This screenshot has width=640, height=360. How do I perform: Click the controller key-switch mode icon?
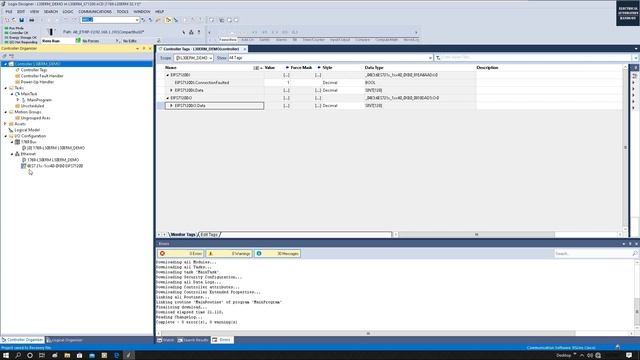[x=51, y=32]
